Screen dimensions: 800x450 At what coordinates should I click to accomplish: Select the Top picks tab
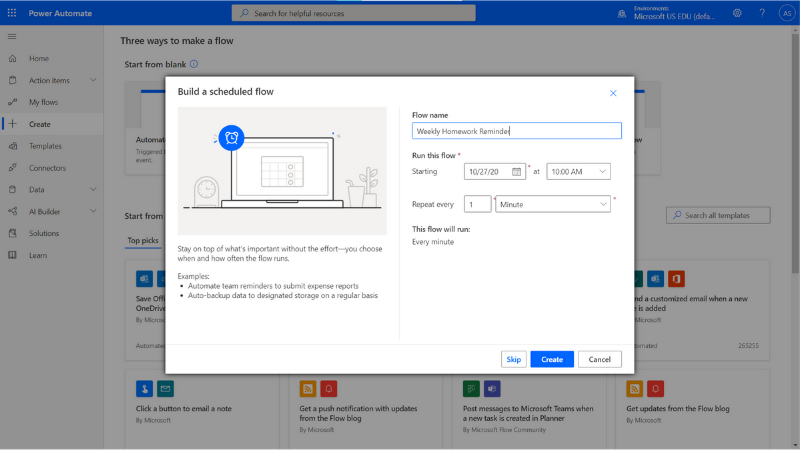tap(143, 240)
